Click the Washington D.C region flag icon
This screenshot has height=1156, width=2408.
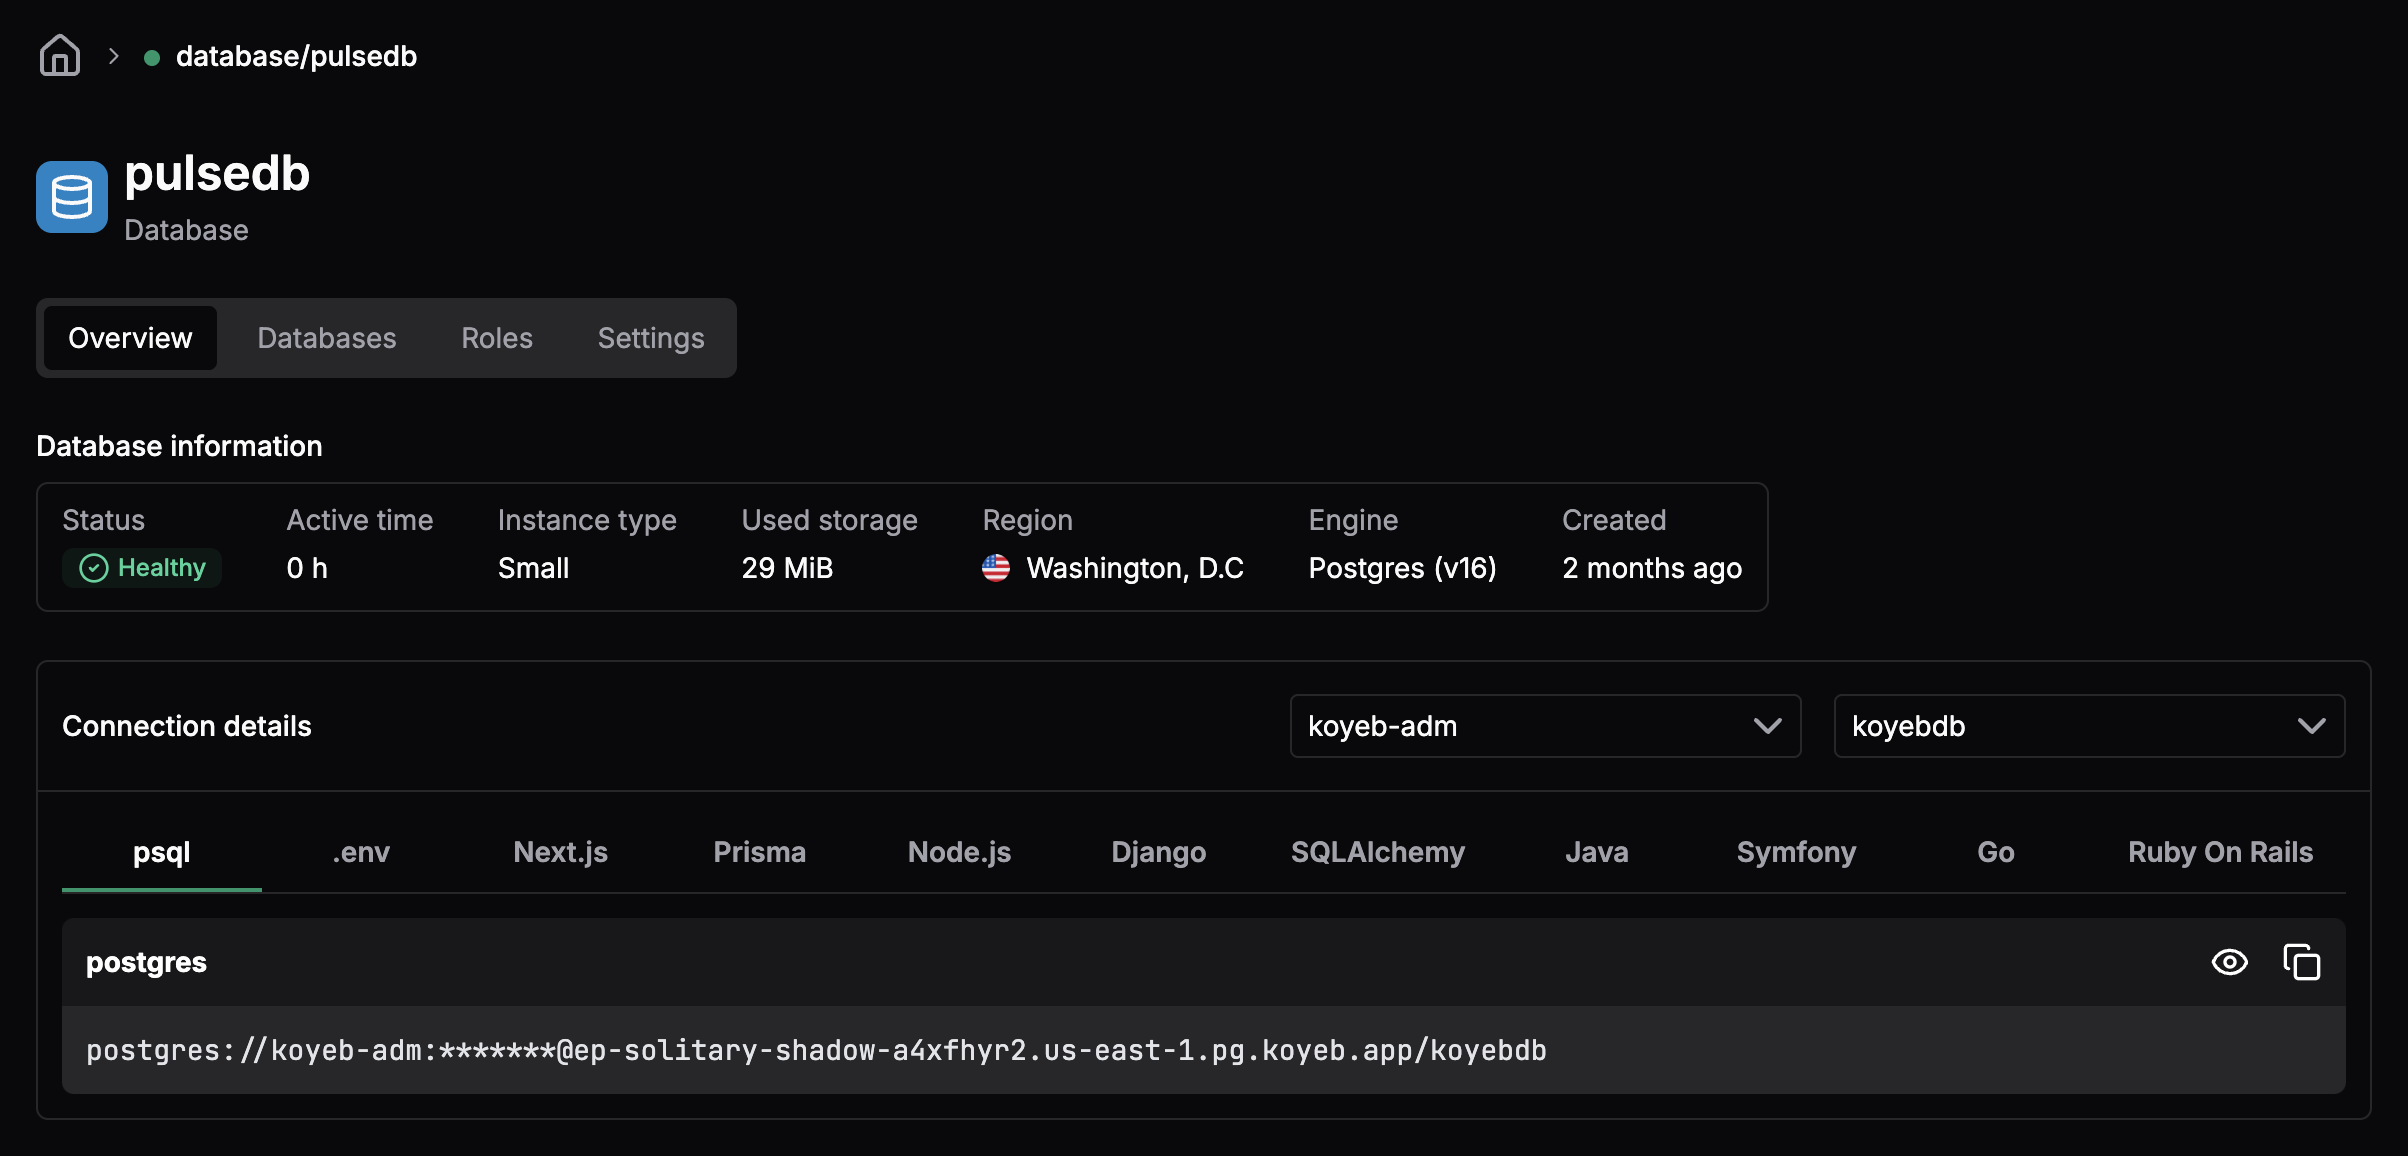tap(996, 568)
